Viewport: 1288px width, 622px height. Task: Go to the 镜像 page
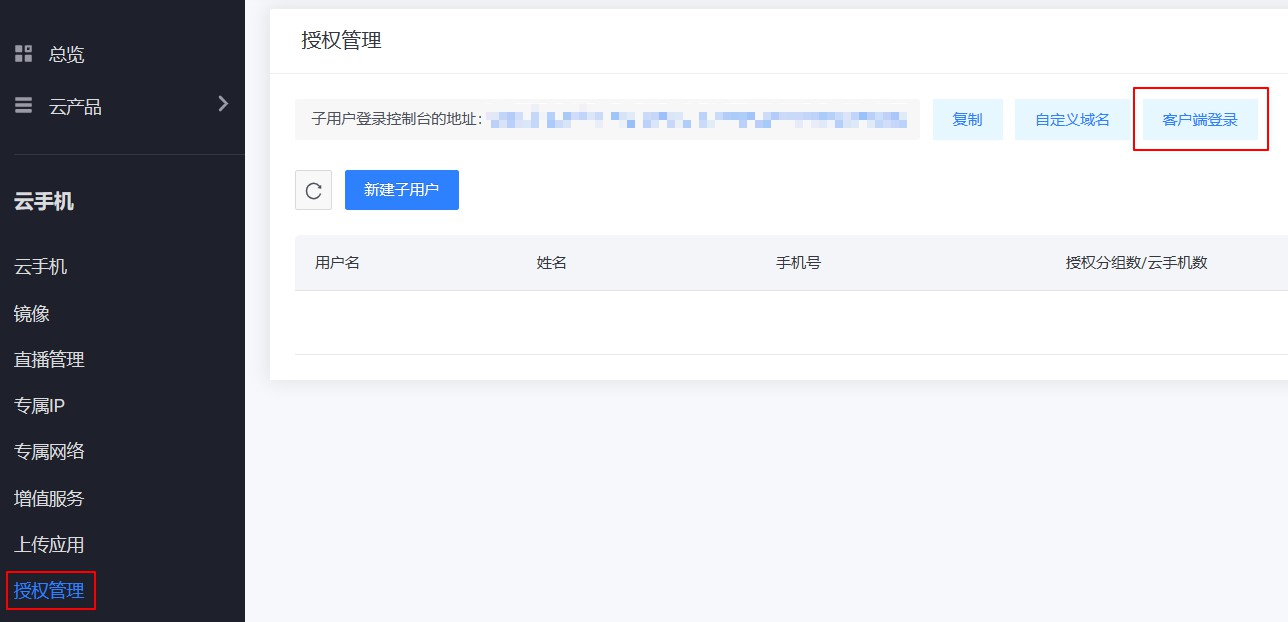pos(32,314)
